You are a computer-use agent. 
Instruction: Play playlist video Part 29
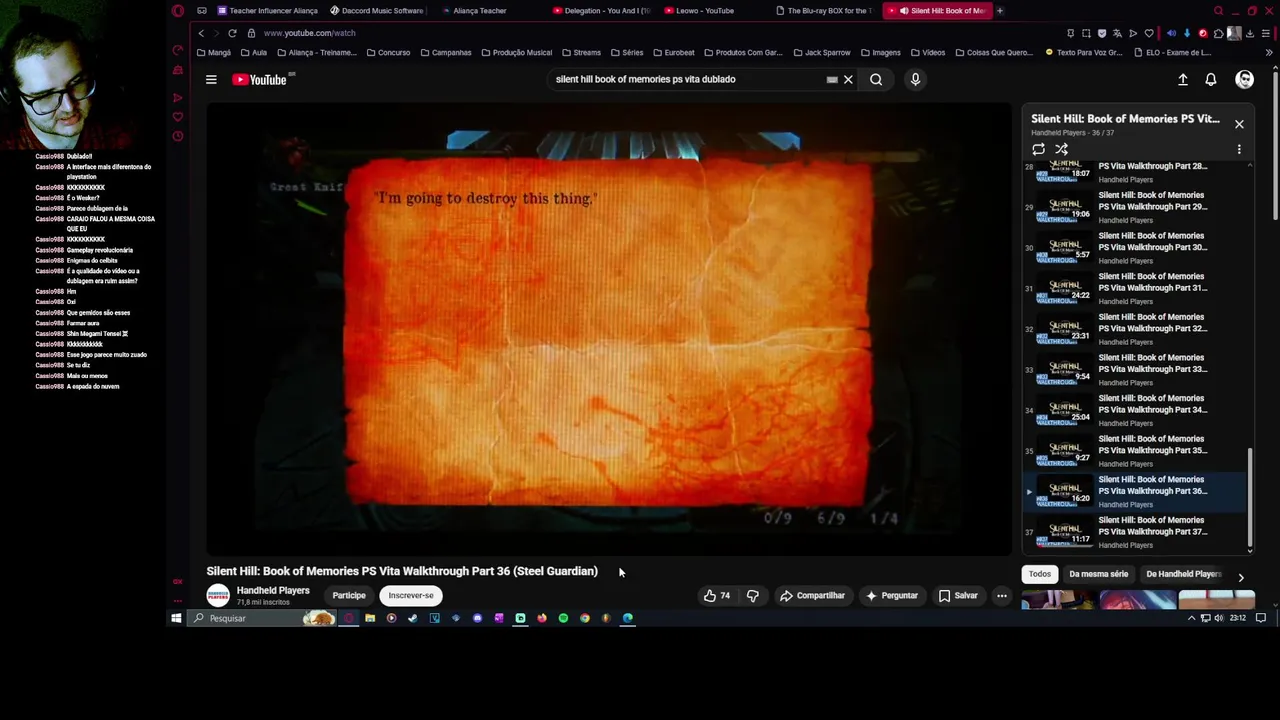(1135, 206)
